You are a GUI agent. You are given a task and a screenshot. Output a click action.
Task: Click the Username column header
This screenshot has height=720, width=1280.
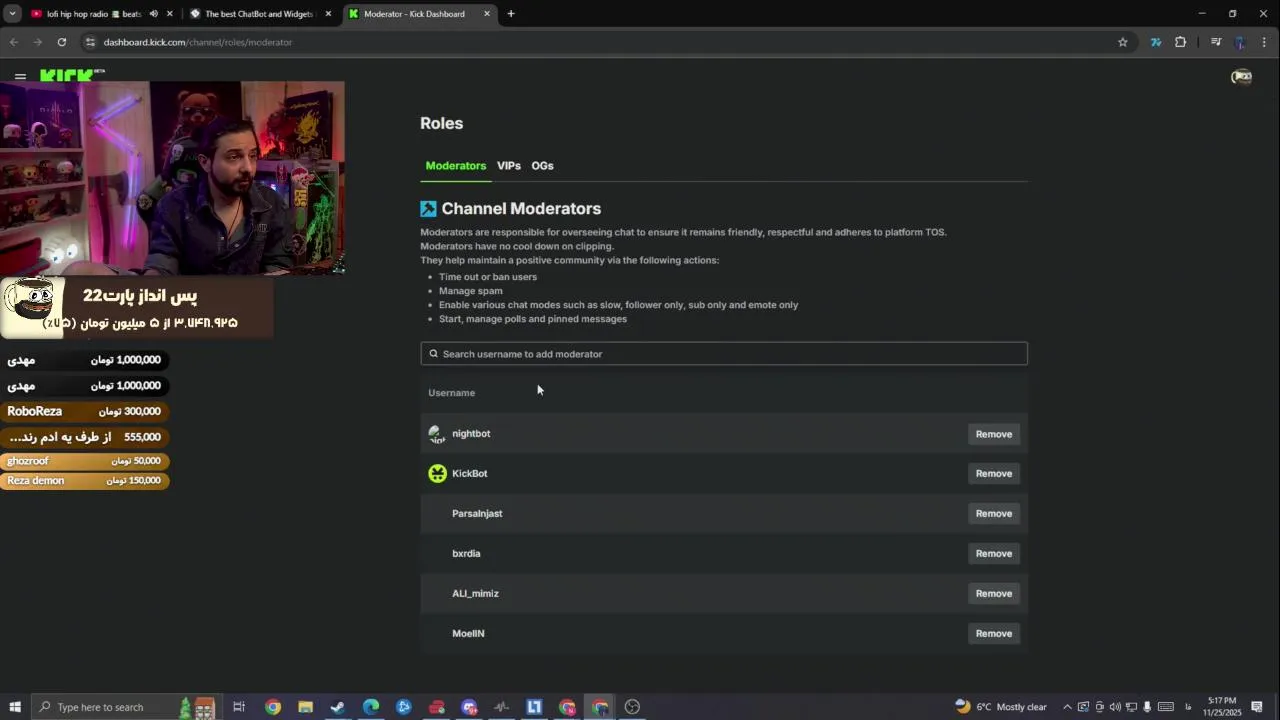pos(452,393)
